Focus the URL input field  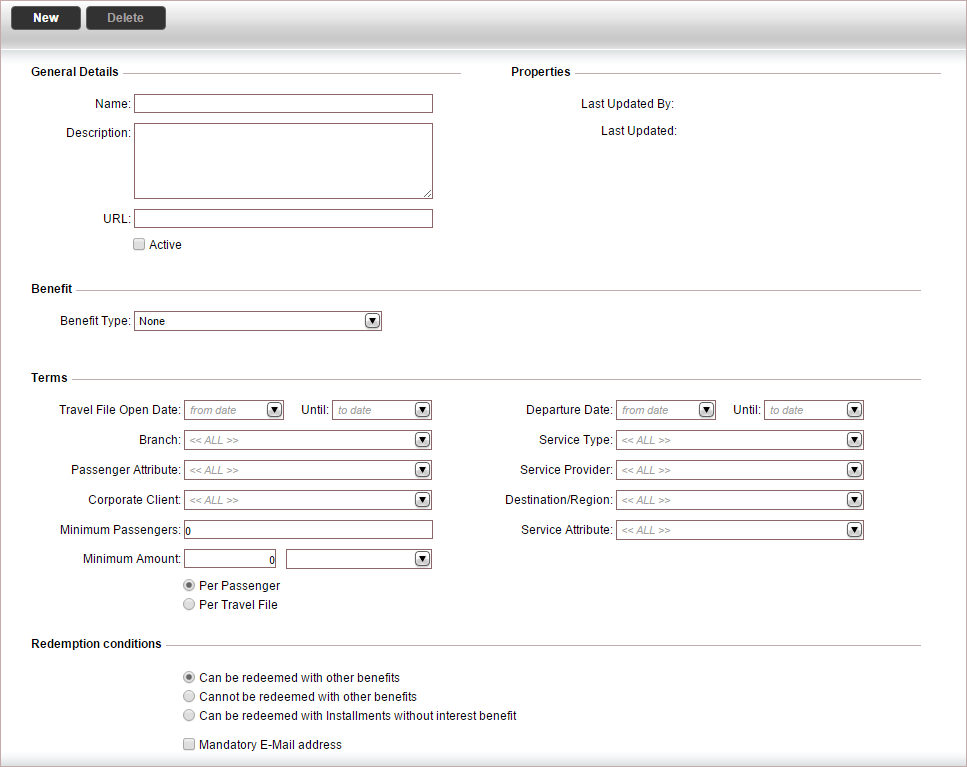pyautogui.click(x=283, y=218)
